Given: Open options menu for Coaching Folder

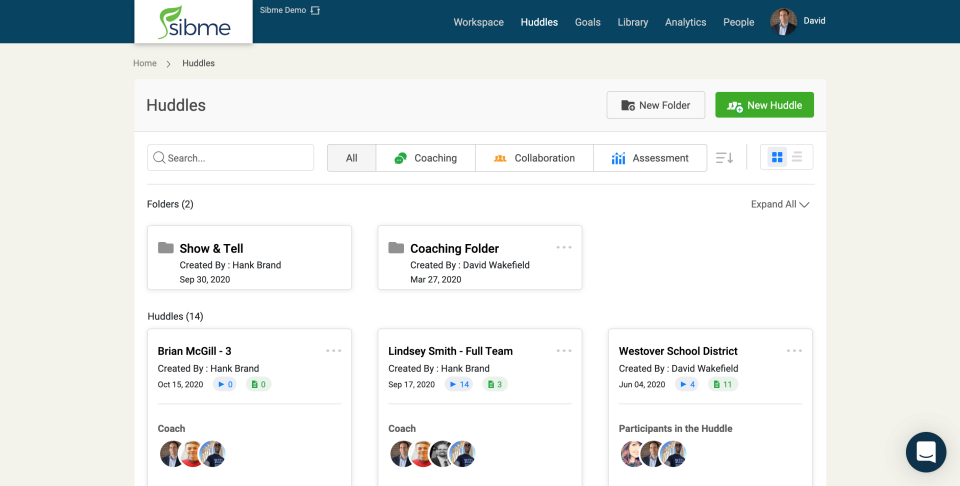Looking at the screenshot, I should [564, 247].
